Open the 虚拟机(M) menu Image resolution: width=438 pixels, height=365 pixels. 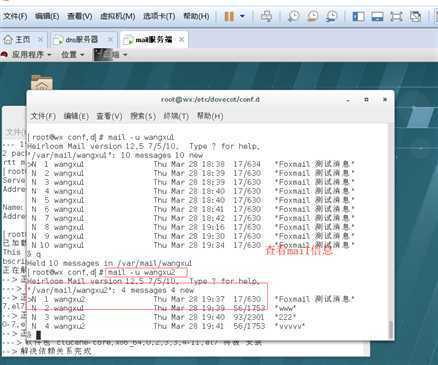(x=118, y=16)
